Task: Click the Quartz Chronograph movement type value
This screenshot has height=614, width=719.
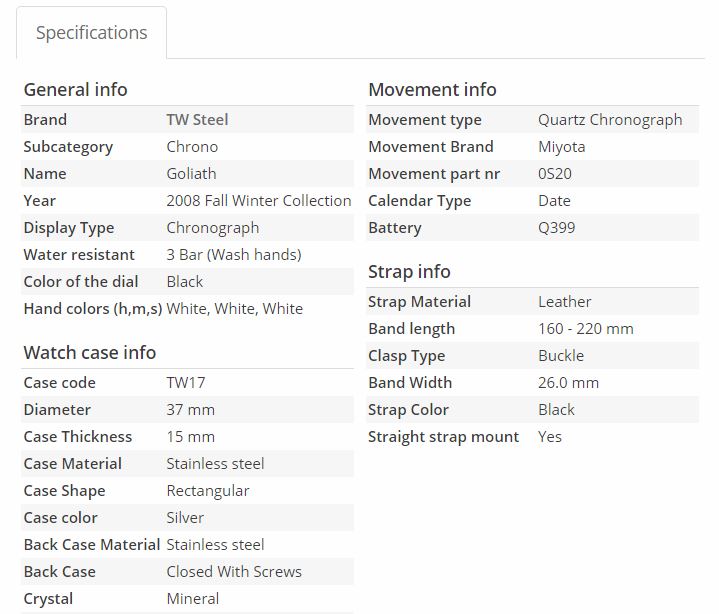Action: click(x=610, y=120)
